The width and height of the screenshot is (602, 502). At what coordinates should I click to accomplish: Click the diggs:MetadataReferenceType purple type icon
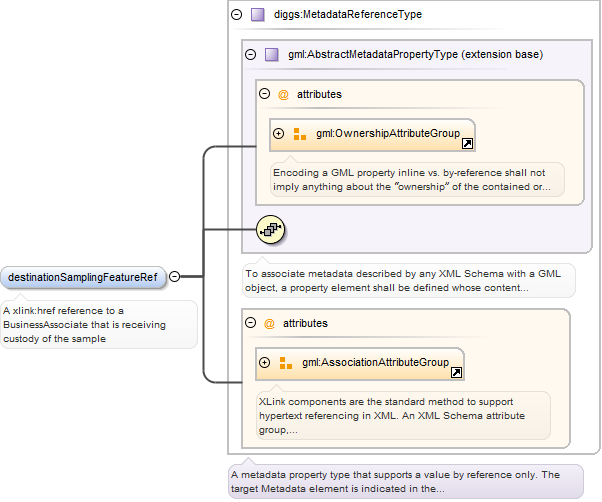click(x=258, y=15)
